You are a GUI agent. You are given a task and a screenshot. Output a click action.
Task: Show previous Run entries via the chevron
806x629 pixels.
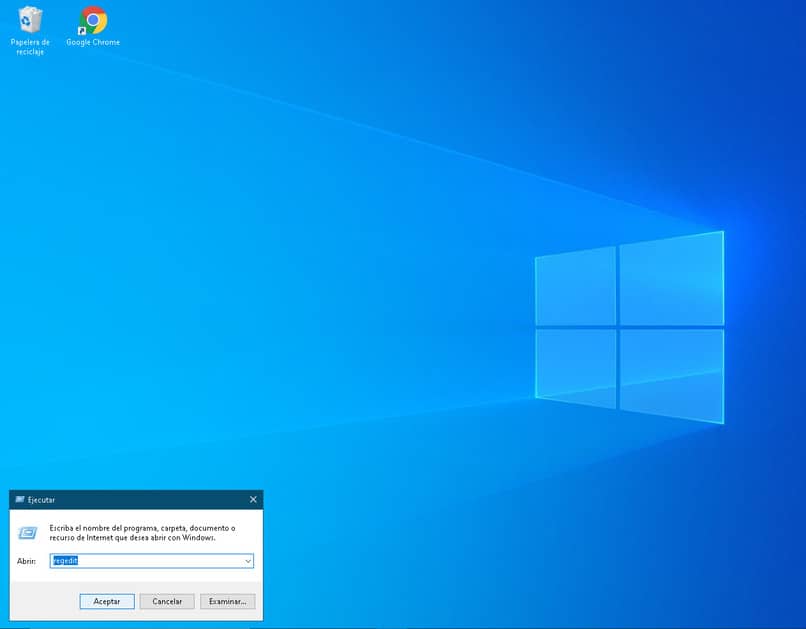click(x=248, y=561)
